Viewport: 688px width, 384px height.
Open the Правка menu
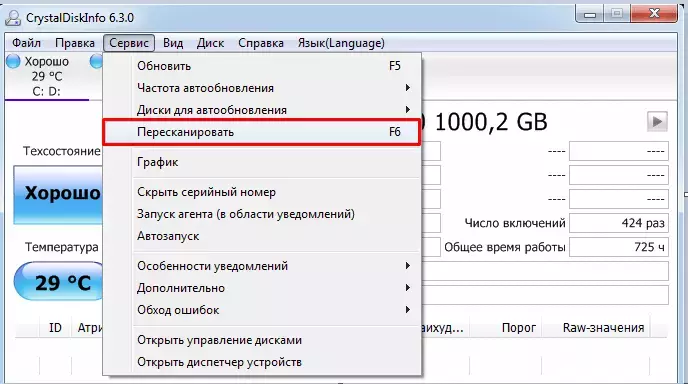(75, 43)
